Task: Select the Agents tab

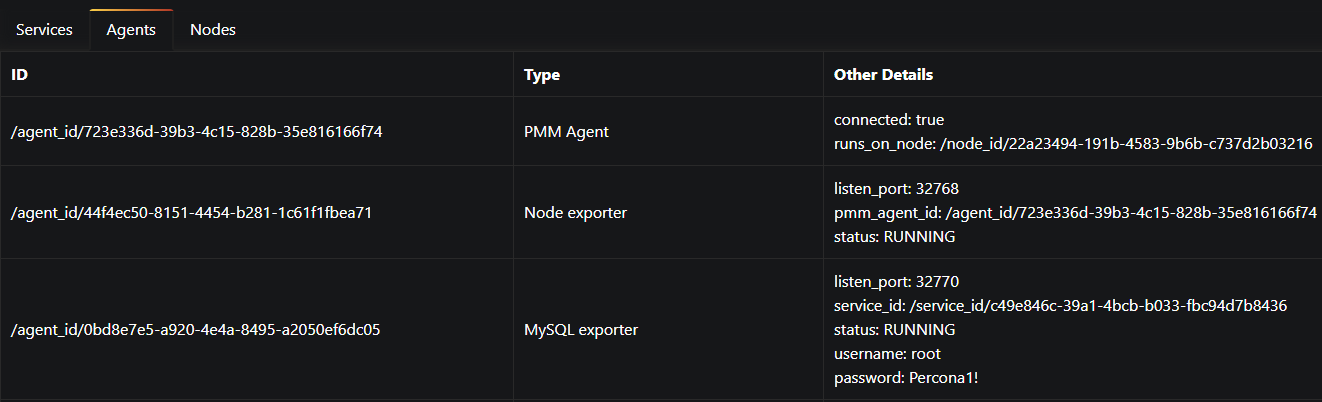Action: [x=131, y=30]
